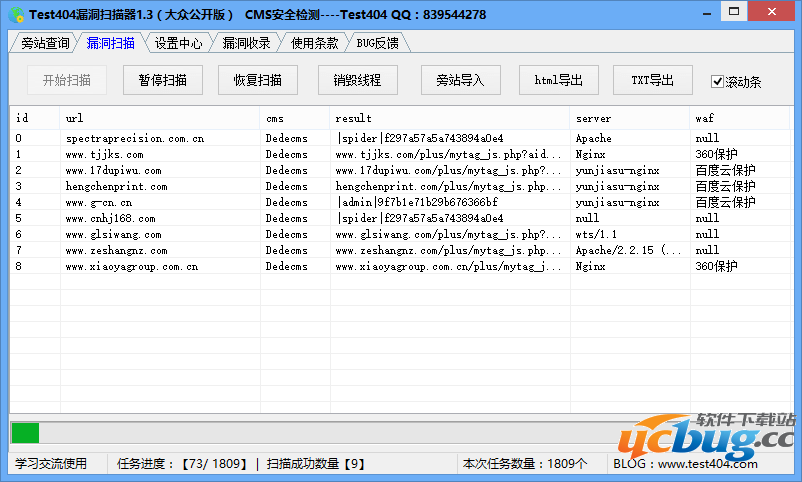The height and width of the screenshot is (482, 802).
Task: Click the 旁站导入 button
Action: point(460,80)
